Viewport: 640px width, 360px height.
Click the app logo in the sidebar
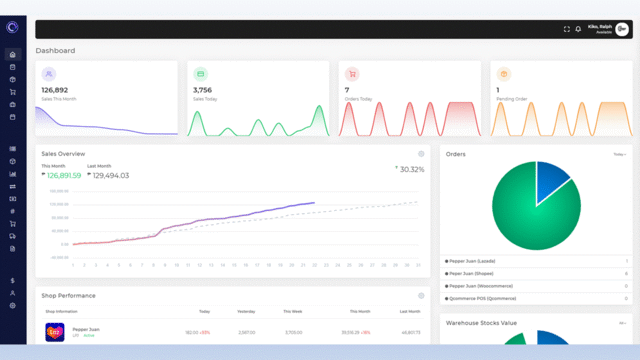coord(12,27)
